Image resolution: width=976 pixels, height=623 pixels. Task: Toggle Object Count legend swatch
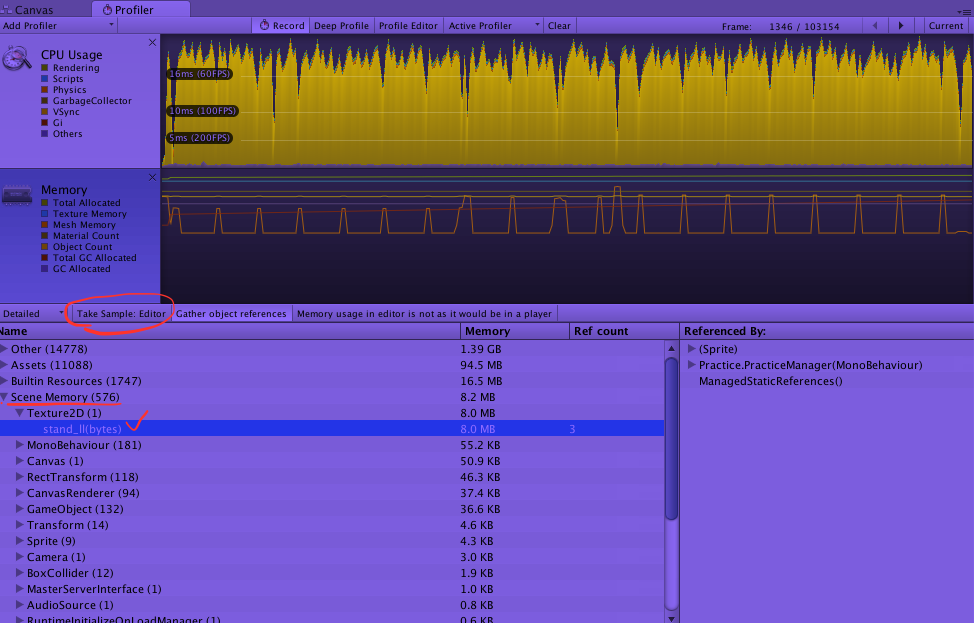[45, 246]
